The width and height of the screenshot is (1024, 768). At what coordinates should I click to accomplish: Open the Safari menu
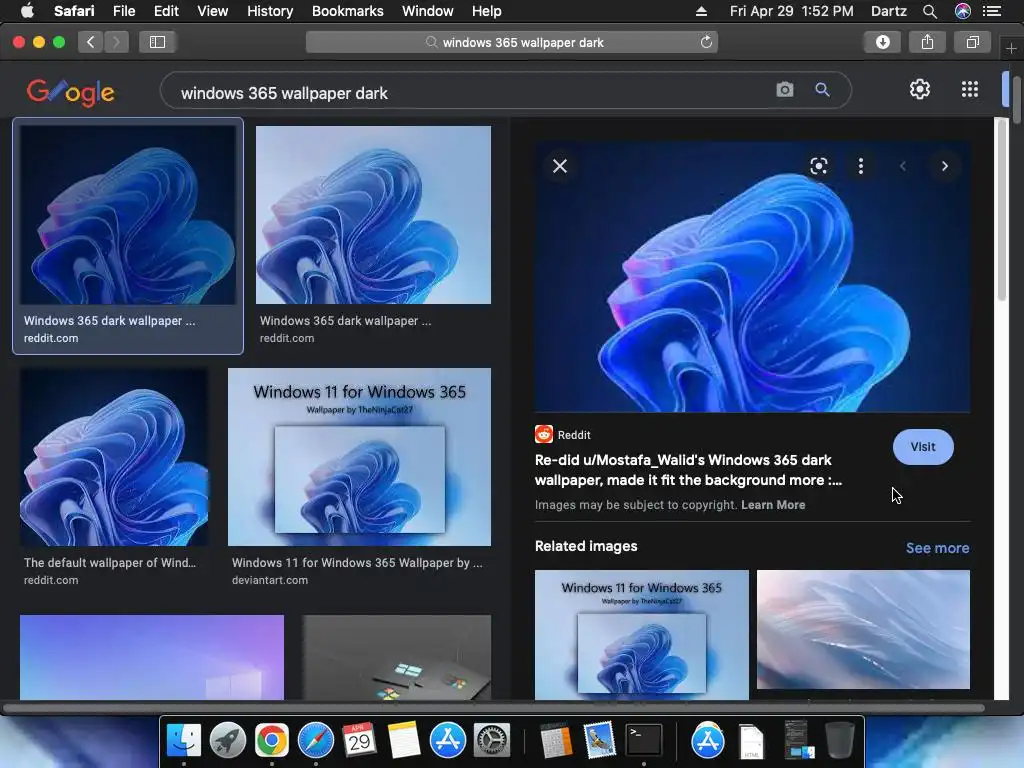pos(74,11)
